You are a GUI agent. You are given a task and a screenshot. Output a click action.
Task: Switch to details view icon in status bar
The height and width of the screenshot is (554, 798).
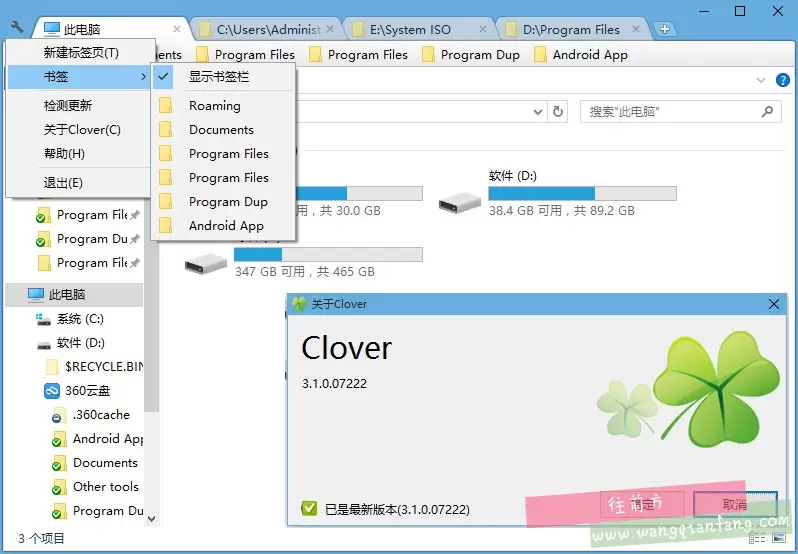point(757,538)
